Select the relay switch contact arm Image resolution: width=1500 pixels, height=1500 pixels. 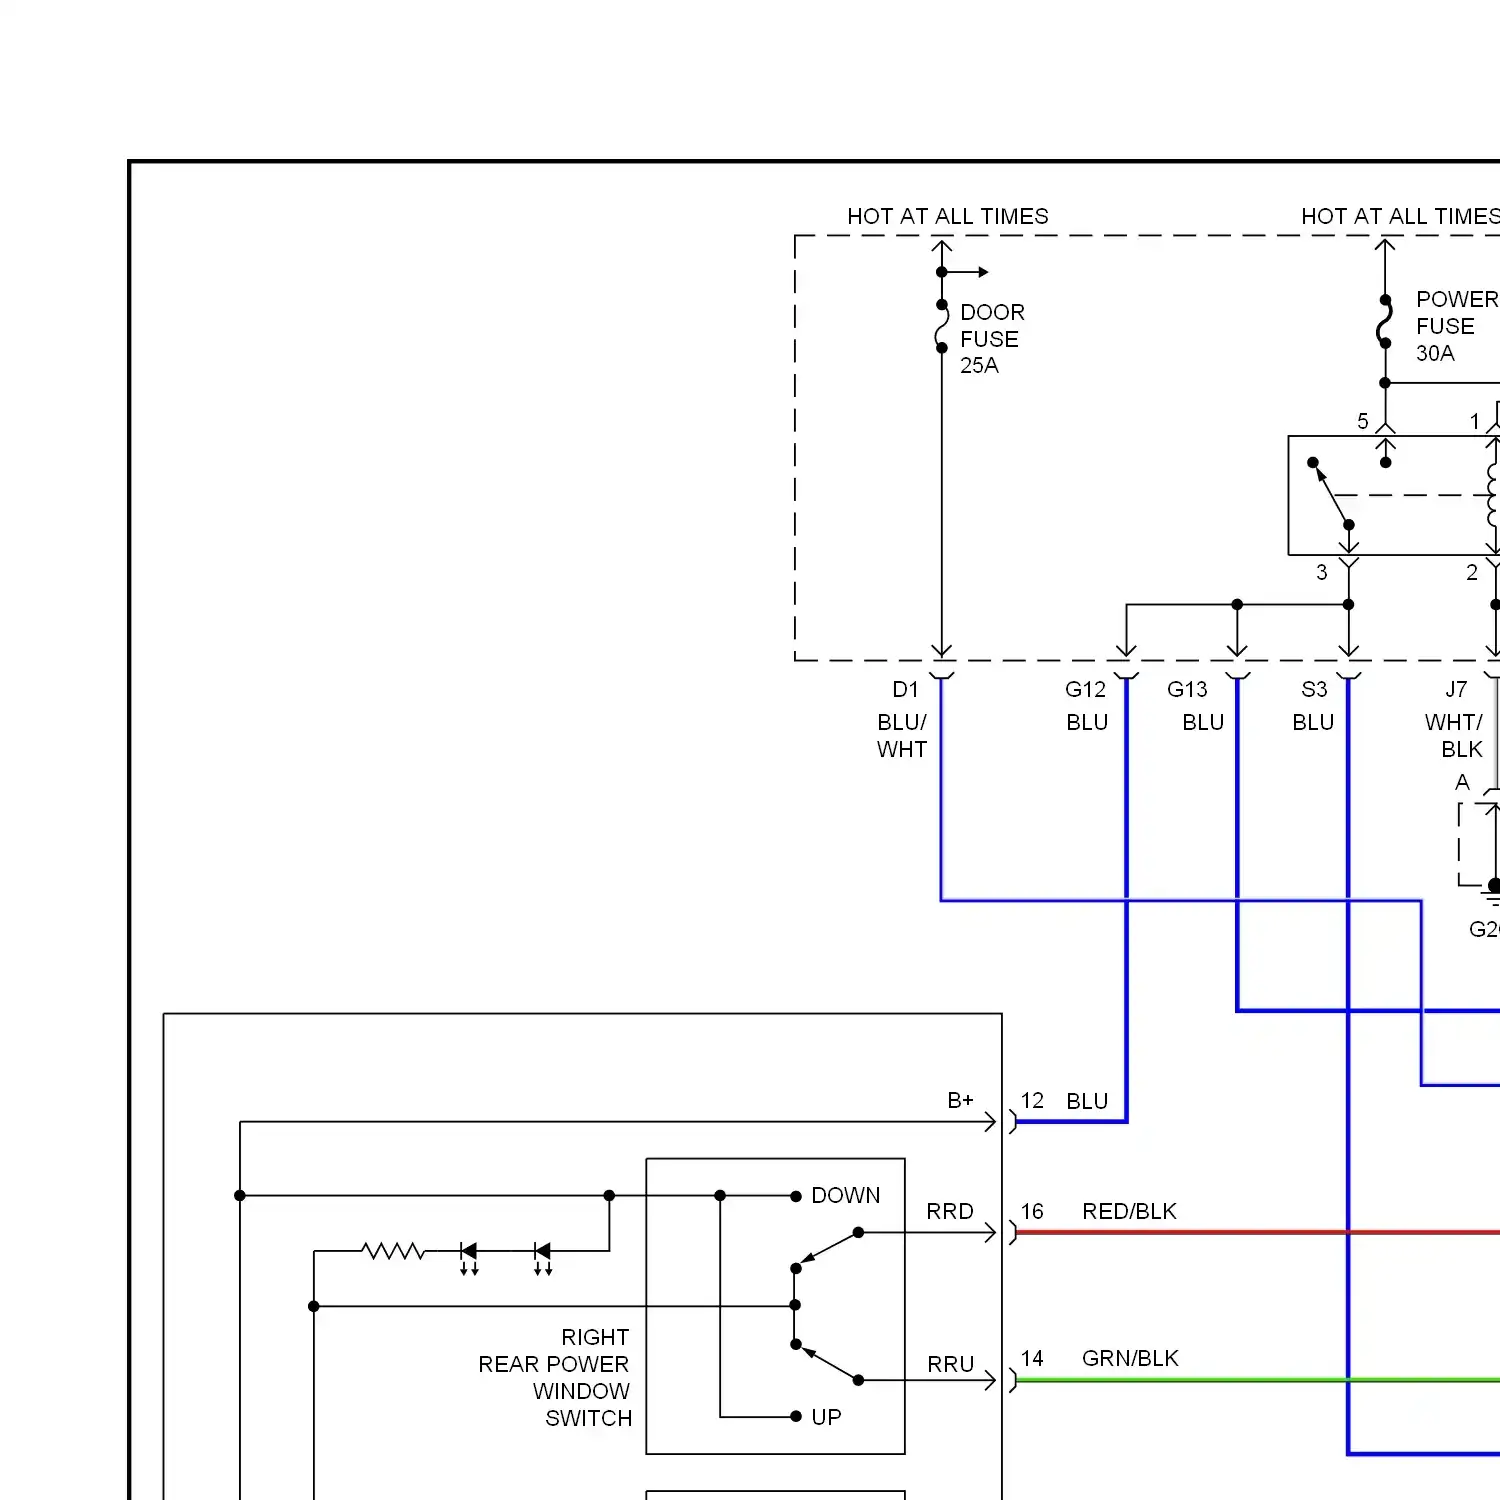coord(1331,494)
